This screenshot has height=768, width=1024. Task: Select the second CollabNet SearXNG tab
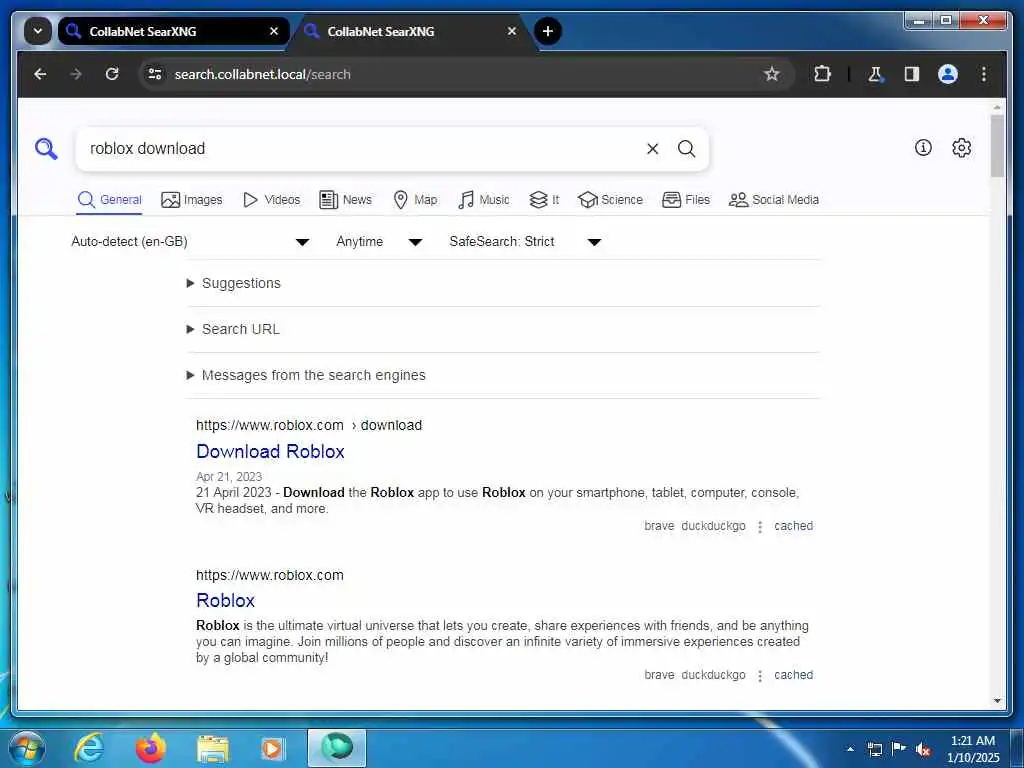pyautogui.click(x=411, y=31)
